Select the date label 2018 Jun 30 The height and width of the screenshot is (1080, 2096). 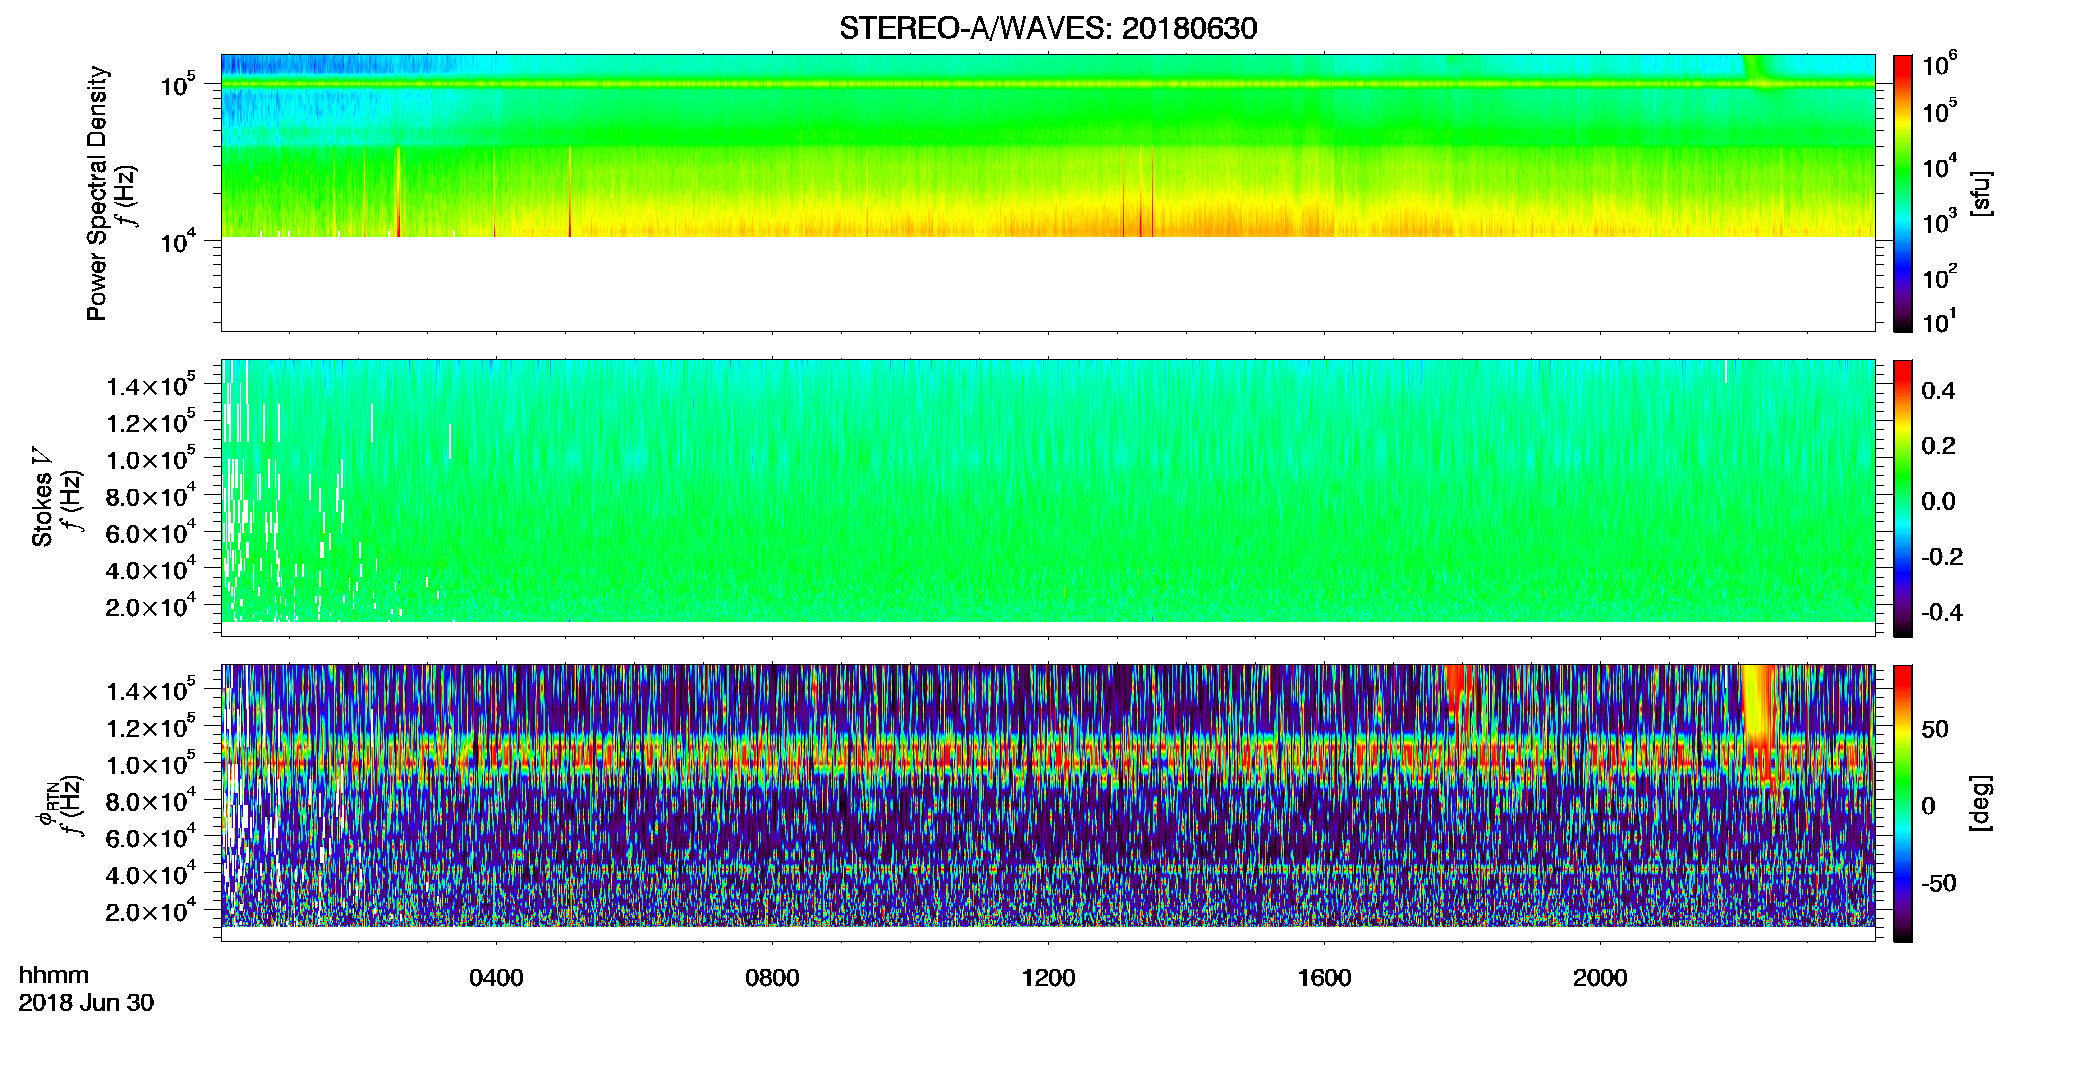click(x=86, y=1003)
